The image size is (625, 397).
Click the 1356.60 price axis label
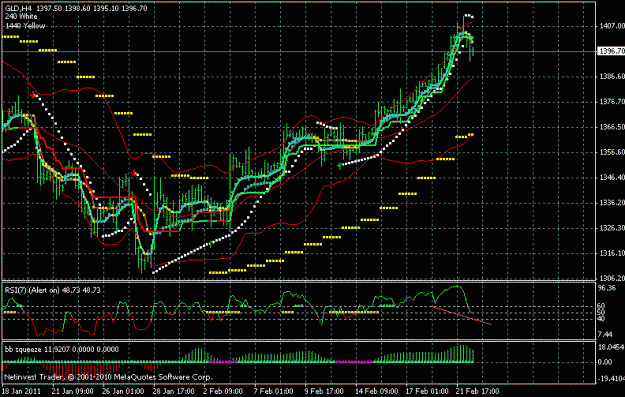612,152
